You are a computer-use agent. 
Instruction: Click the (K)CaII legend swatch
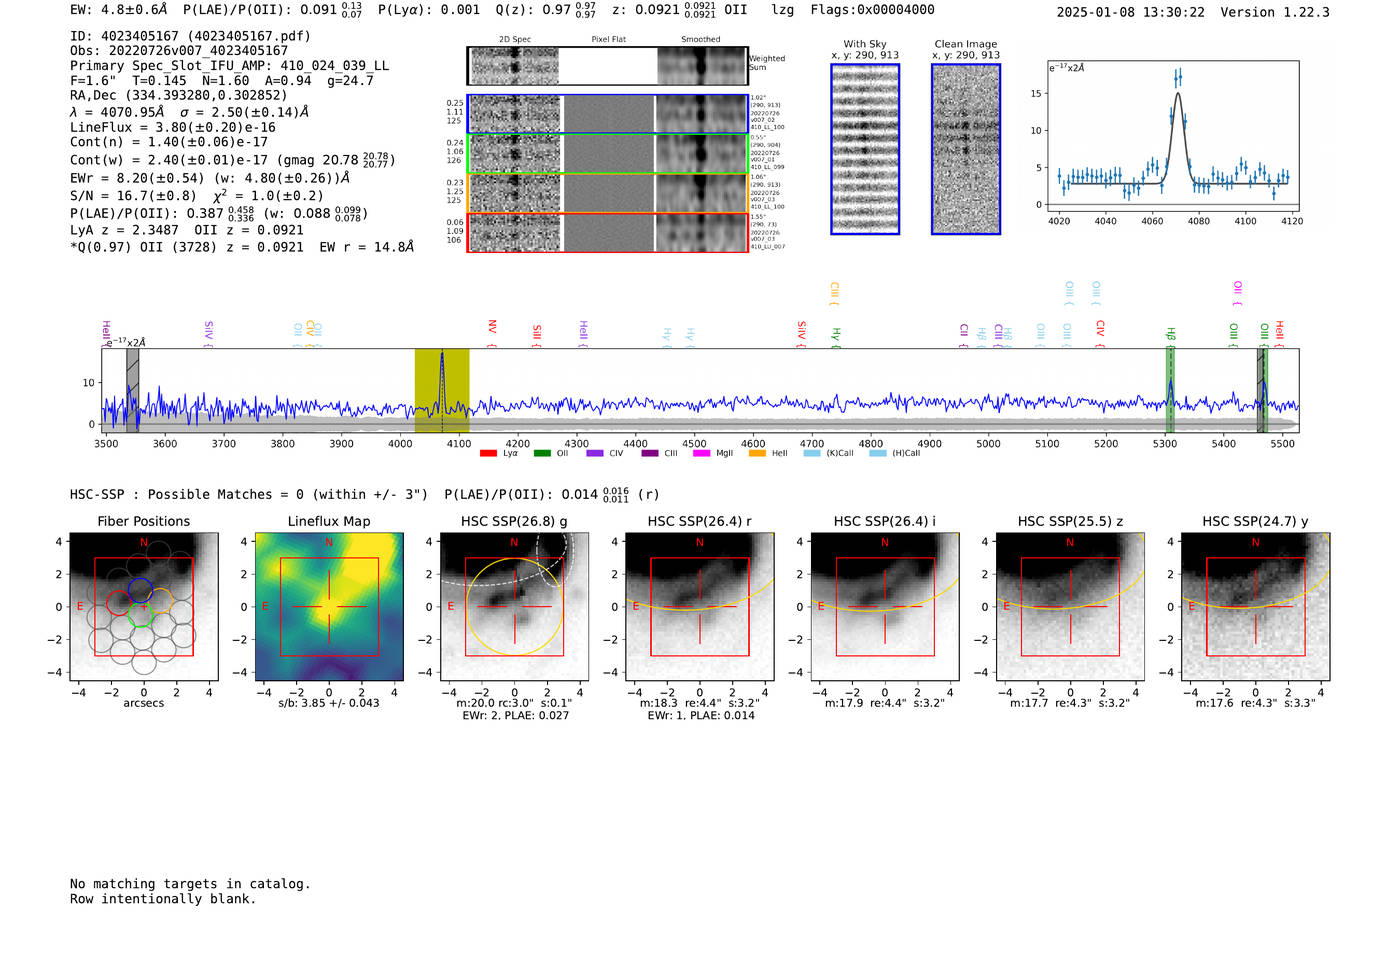[812, 454]
